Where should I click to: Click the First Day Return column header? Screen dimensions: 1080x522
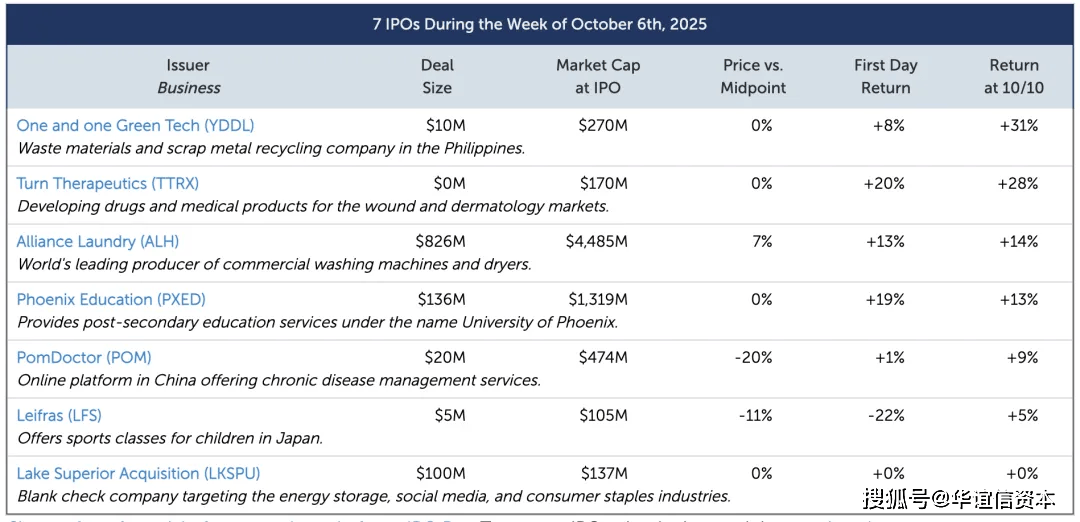(885, 76)
